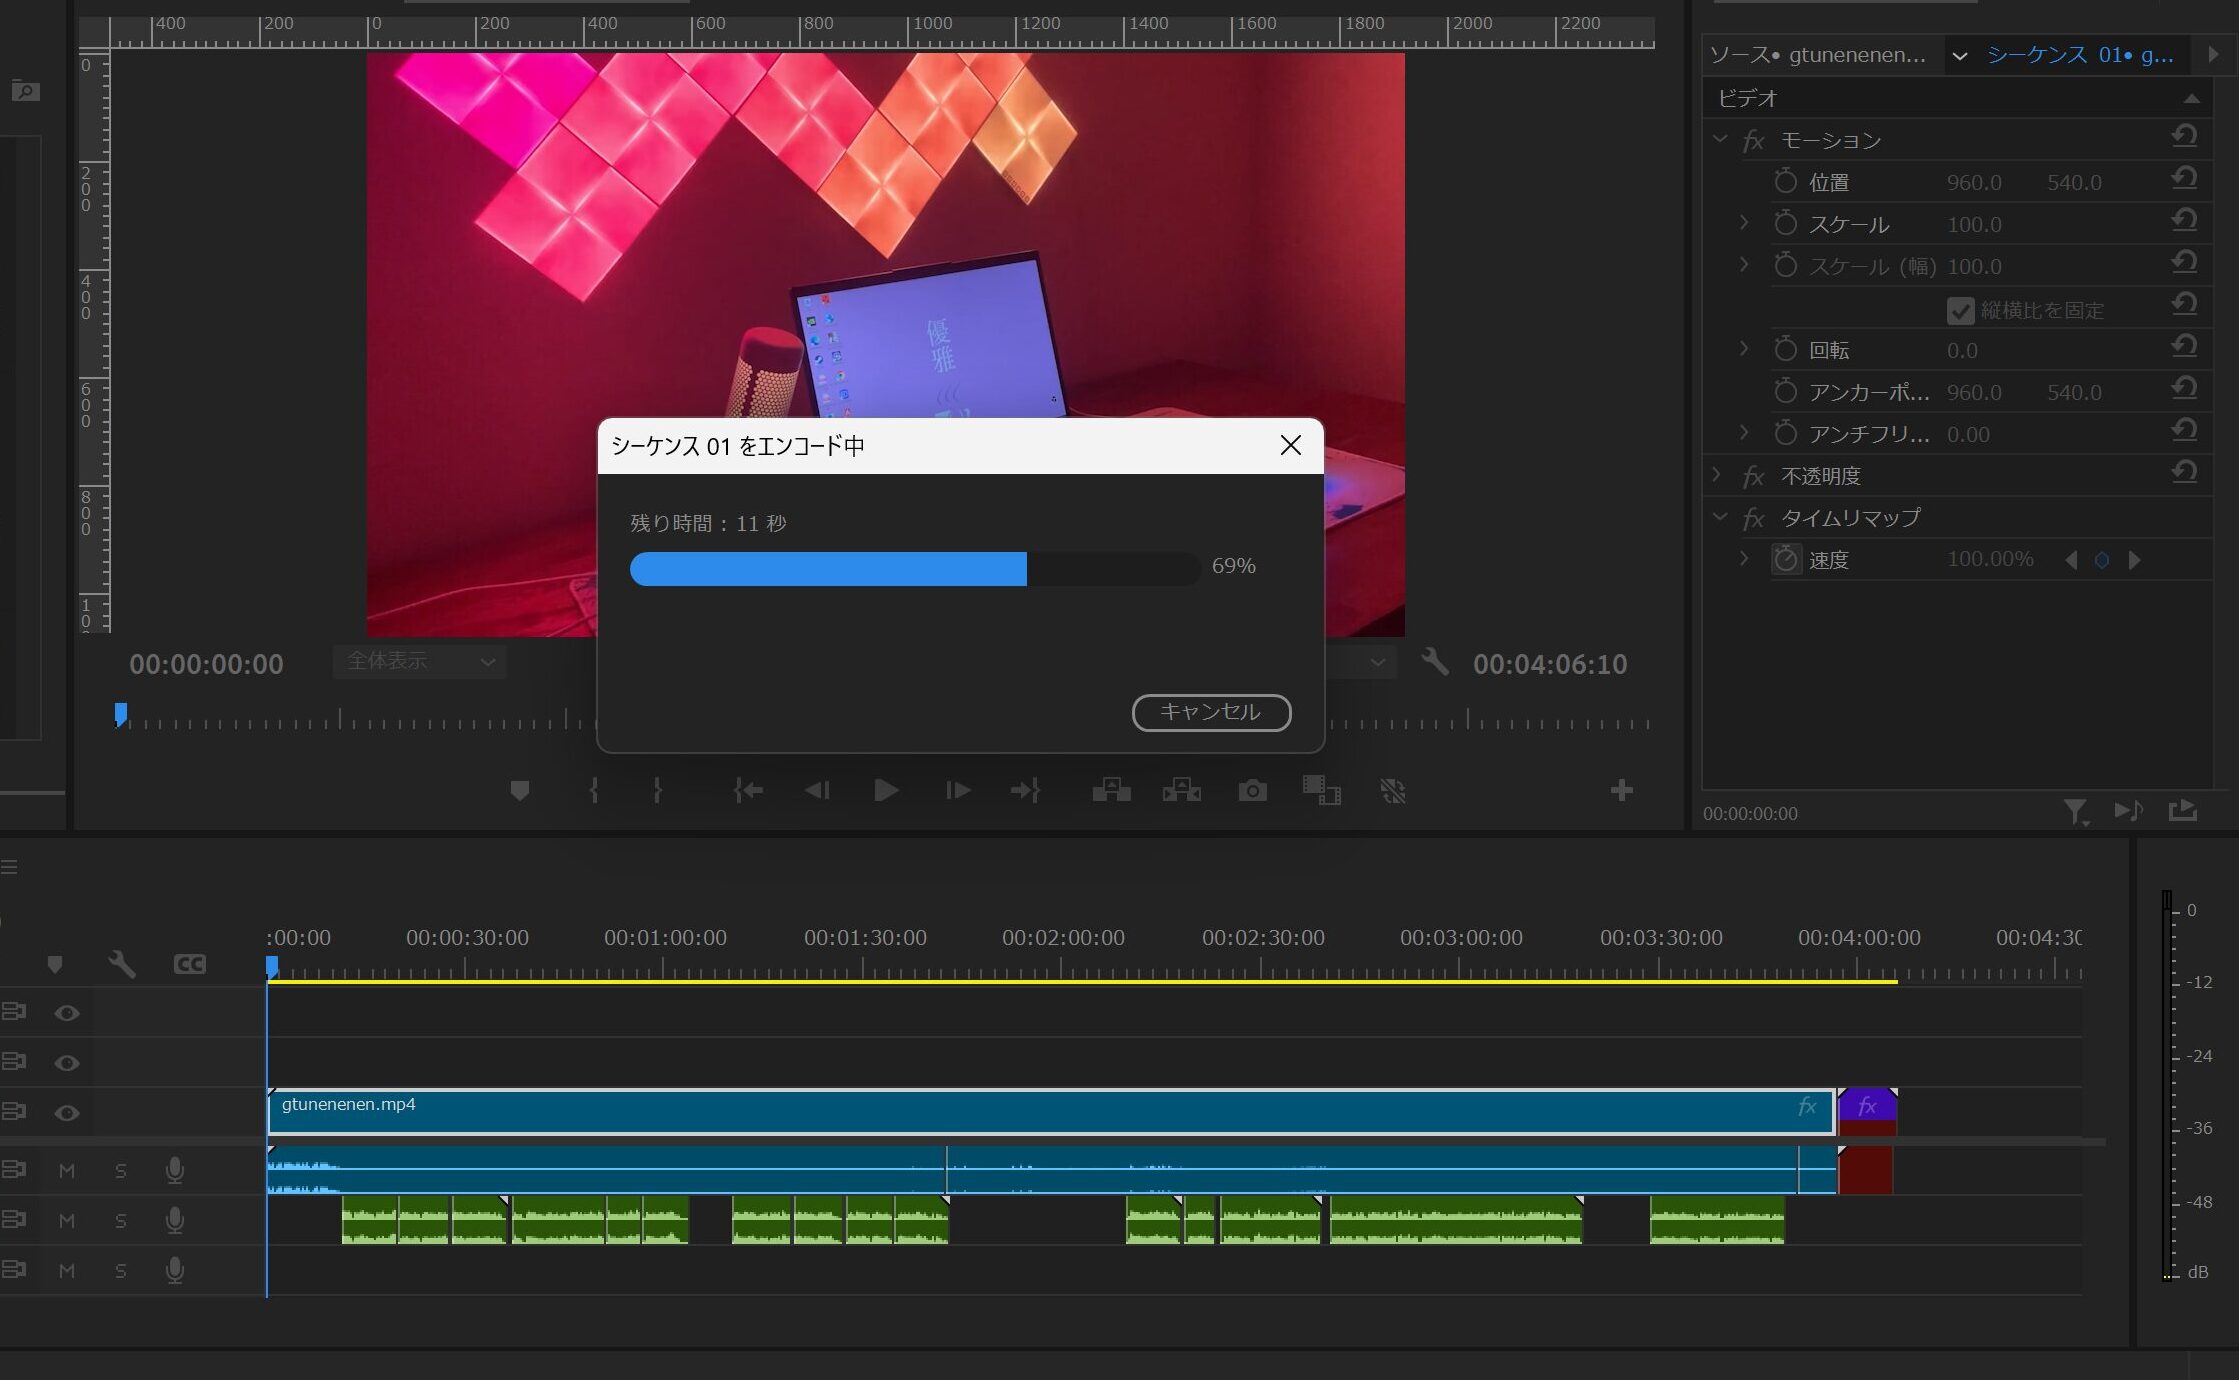Reset the モーション effect
Screen dimensions: 2239x1380
(x=2184, y=137)
